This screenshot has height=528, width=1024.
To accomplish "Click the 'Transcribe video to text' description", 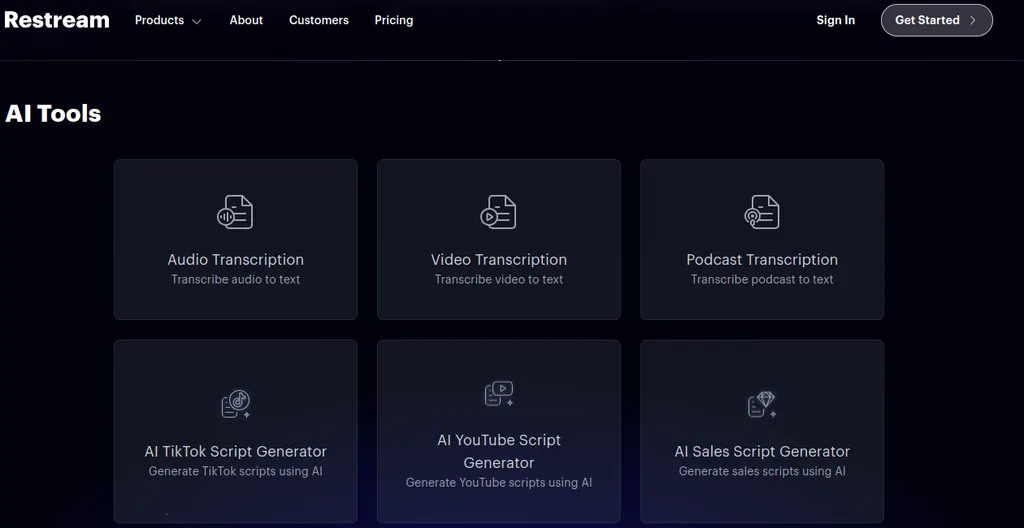I will pos(499,280).
